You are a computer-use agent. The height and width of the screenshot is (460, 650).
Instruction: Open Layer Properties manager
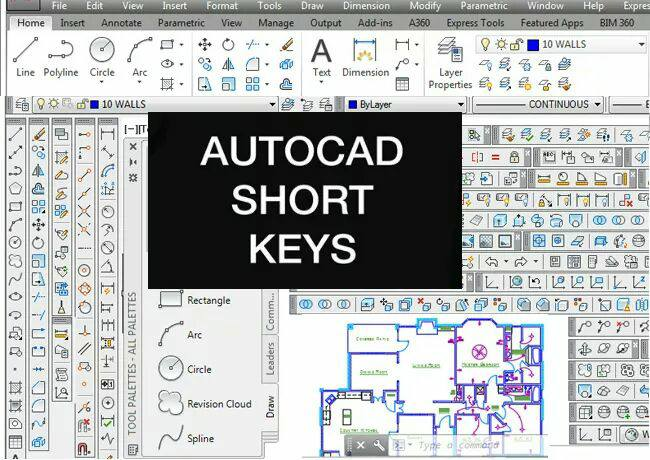(450, 63)
